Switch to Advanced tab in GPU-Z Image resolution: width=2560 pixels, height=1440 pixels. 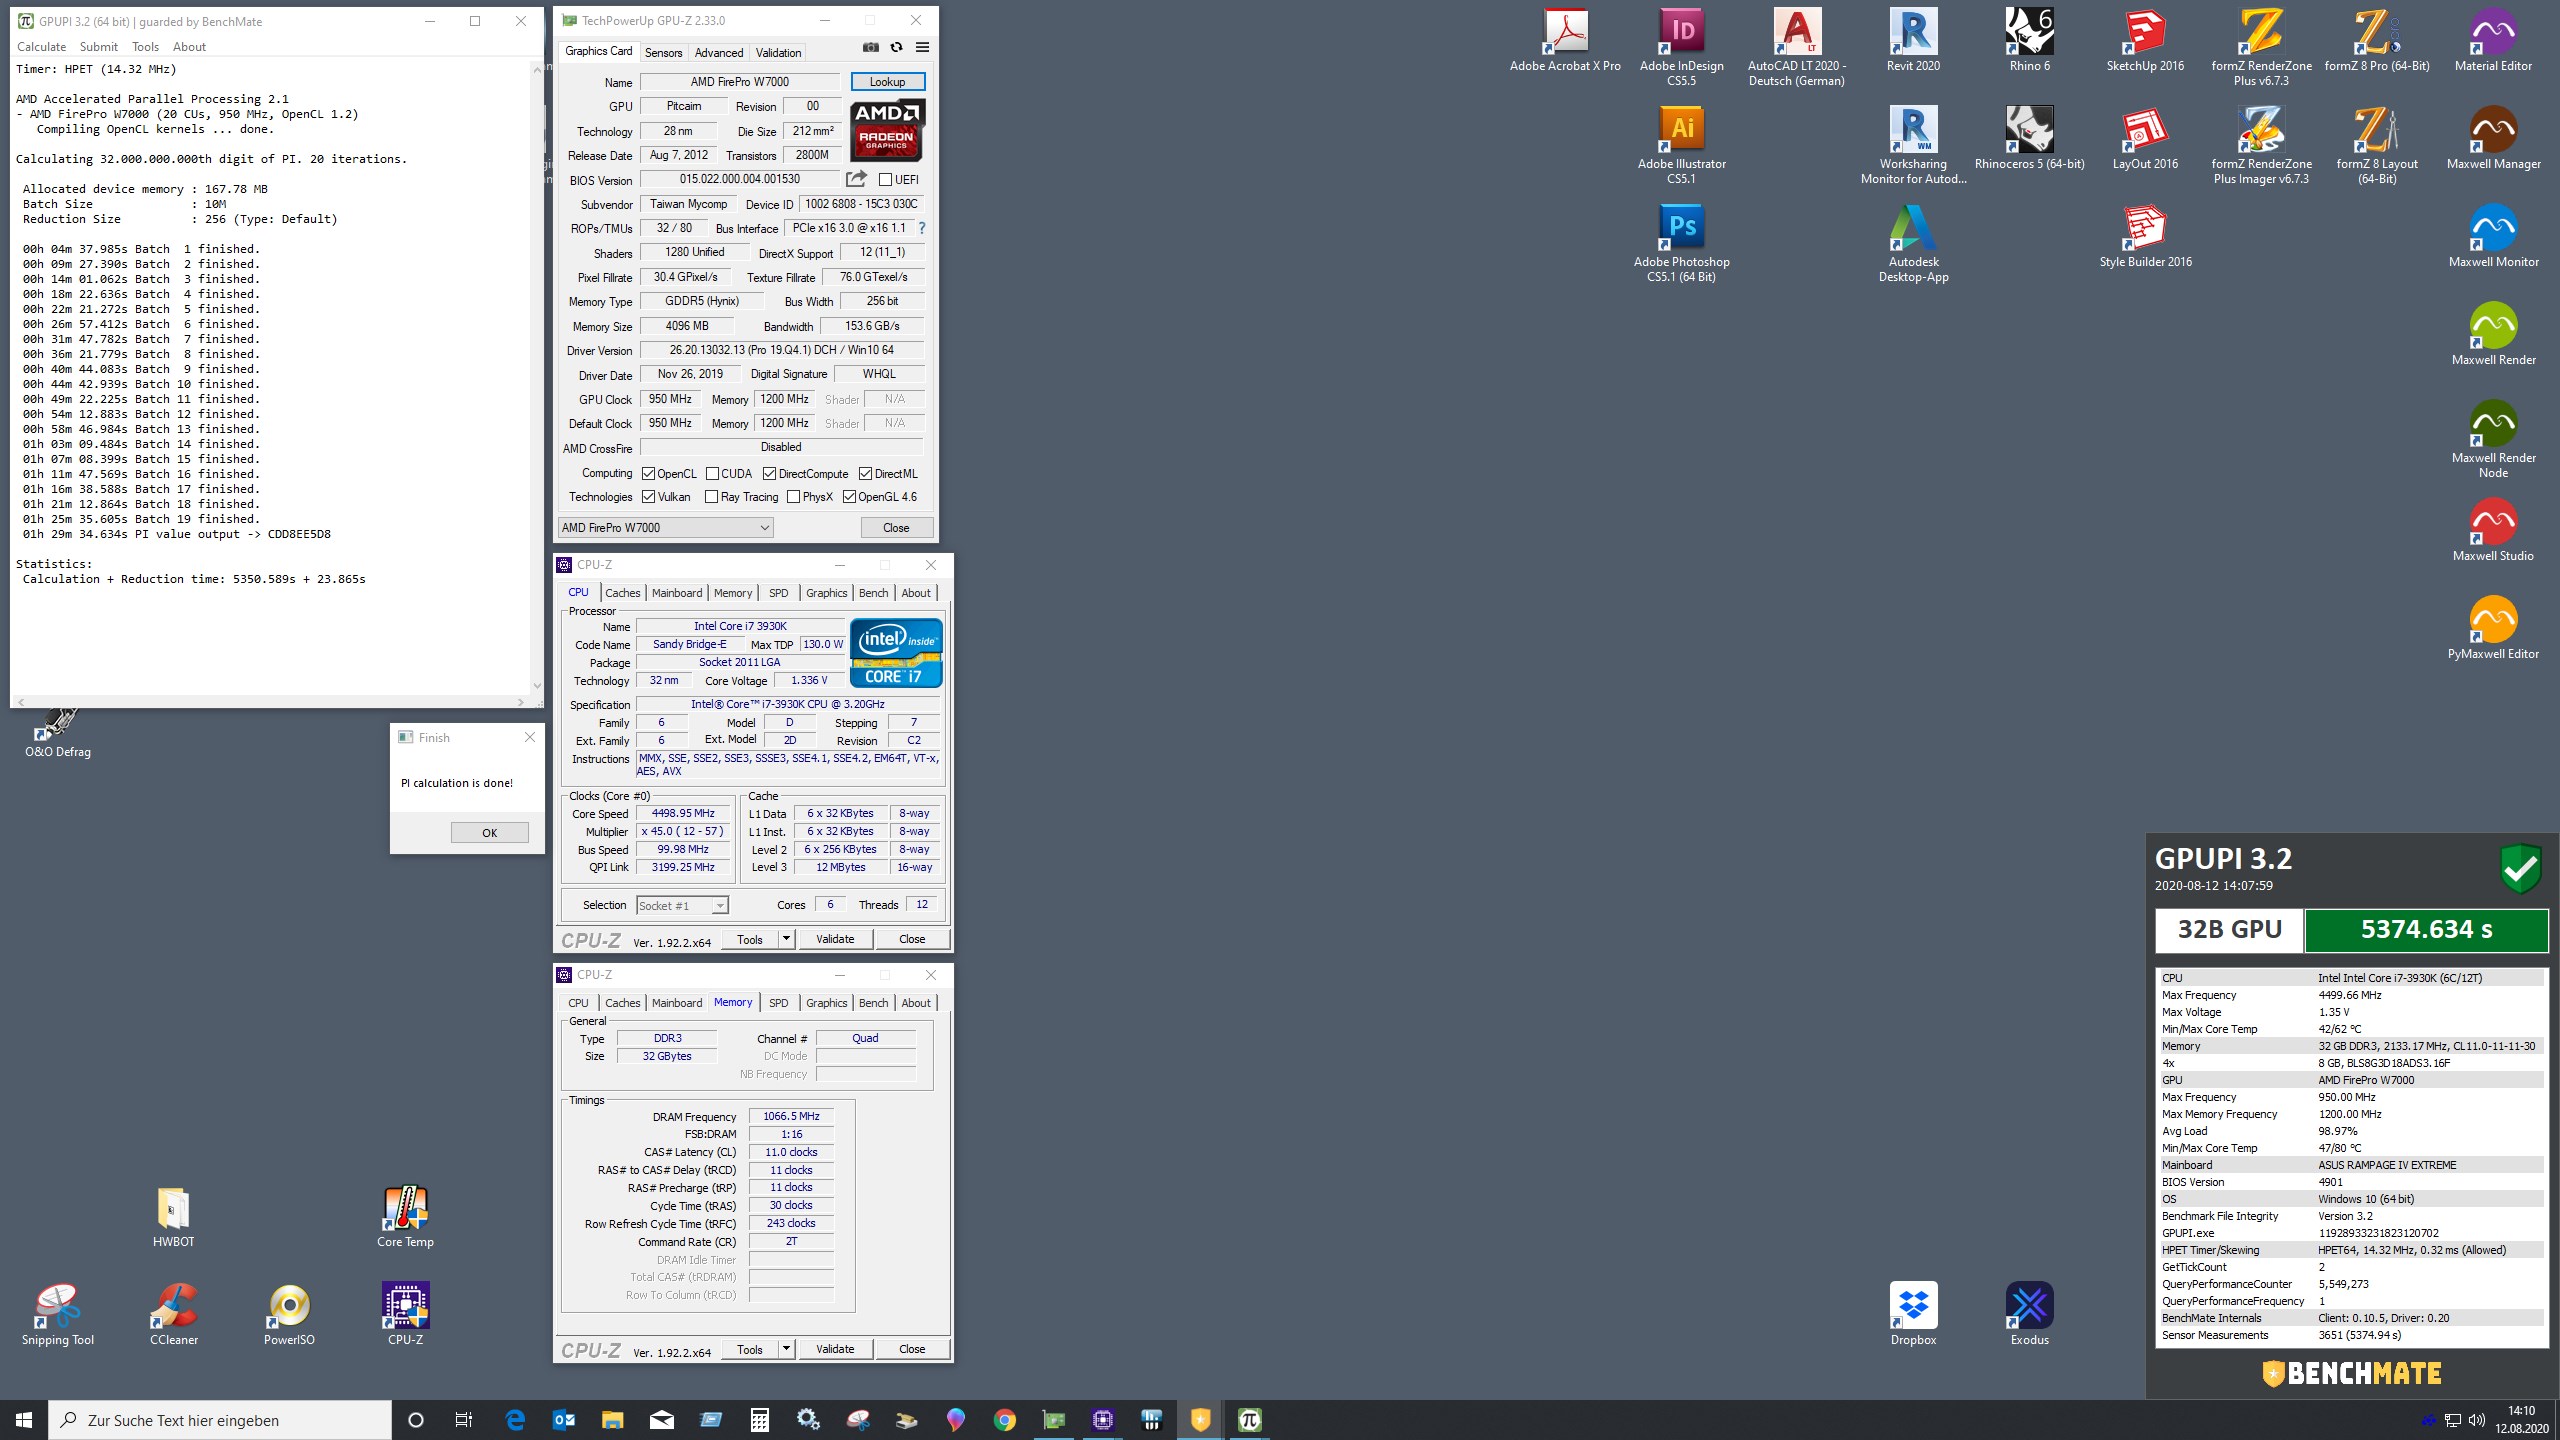[x=719, y=53]
